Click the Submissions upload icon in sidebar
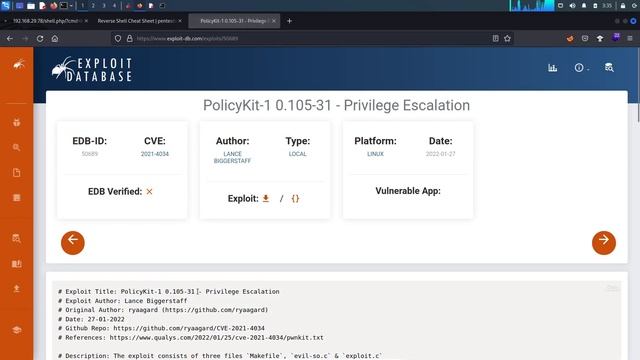Image resolution: width=640 pixels, height=360 pixels. point(17,289)
